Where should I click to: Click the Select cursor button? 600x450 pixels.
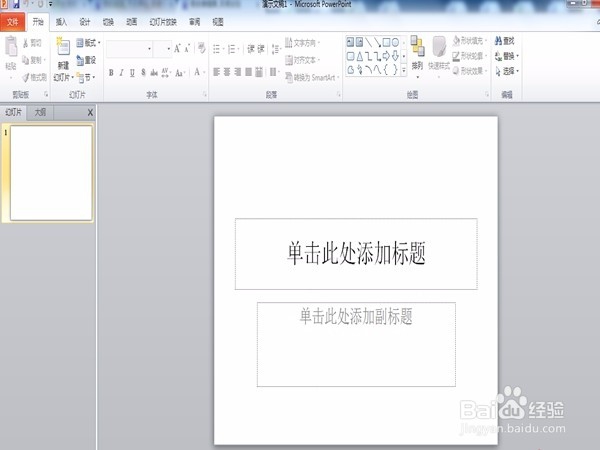(x=507, y=71)
